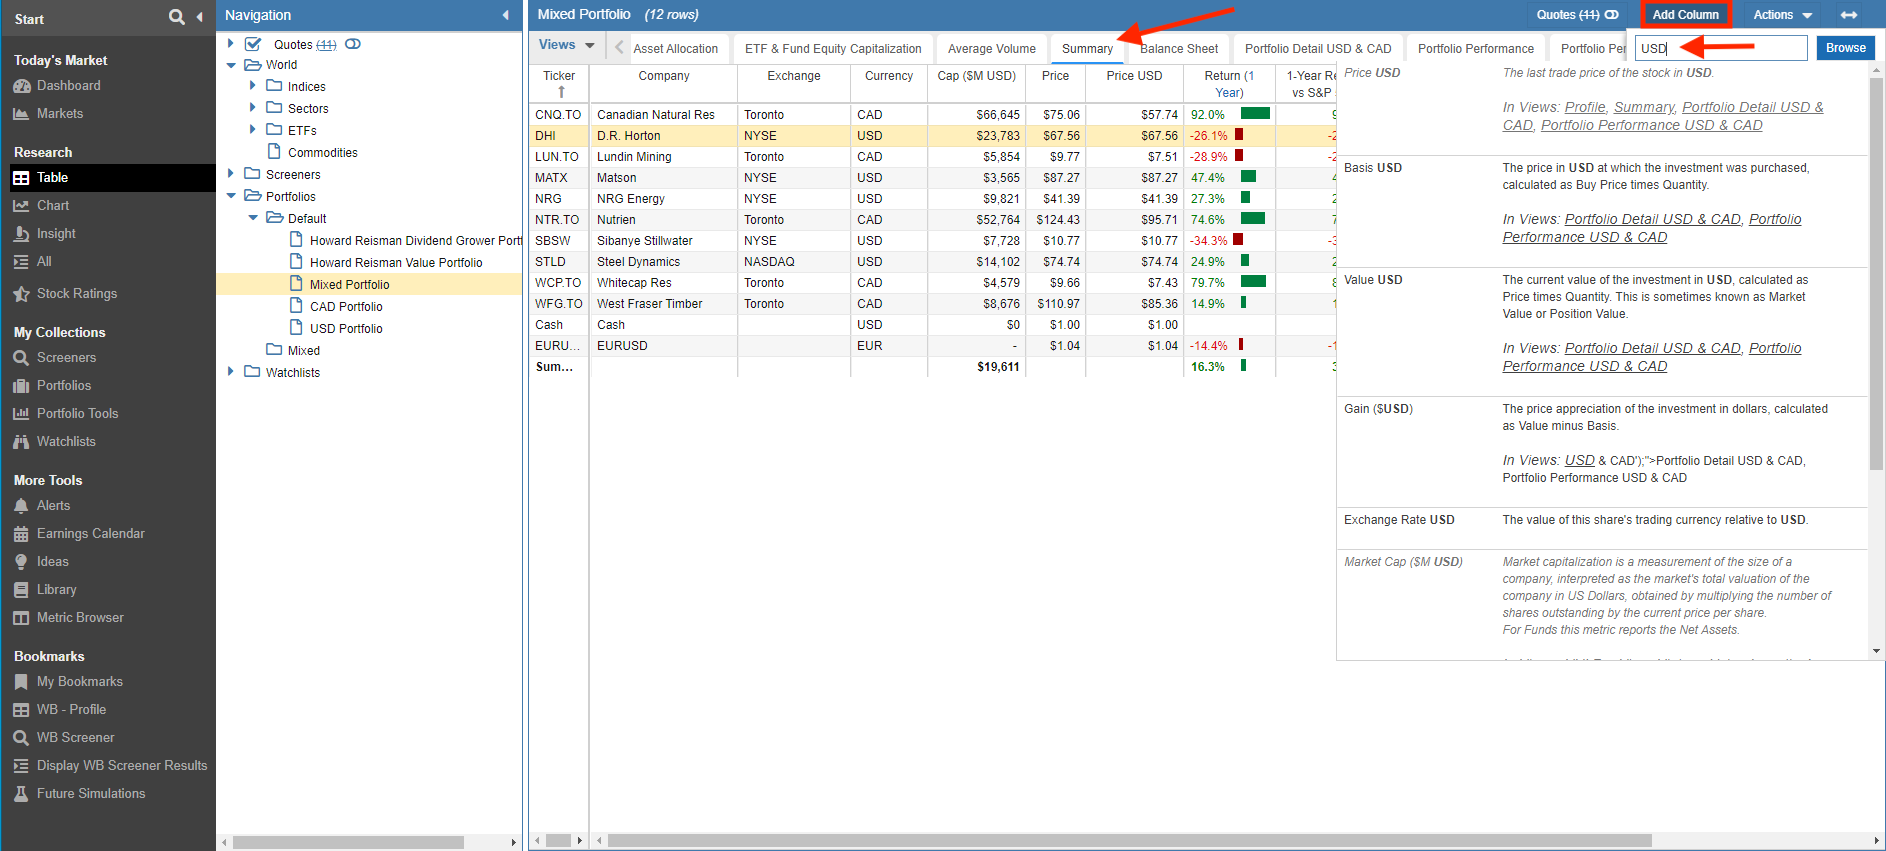
Task: Open Portfolio Detail USD & CAD link under Basis USD
Action: (1652, 220)
